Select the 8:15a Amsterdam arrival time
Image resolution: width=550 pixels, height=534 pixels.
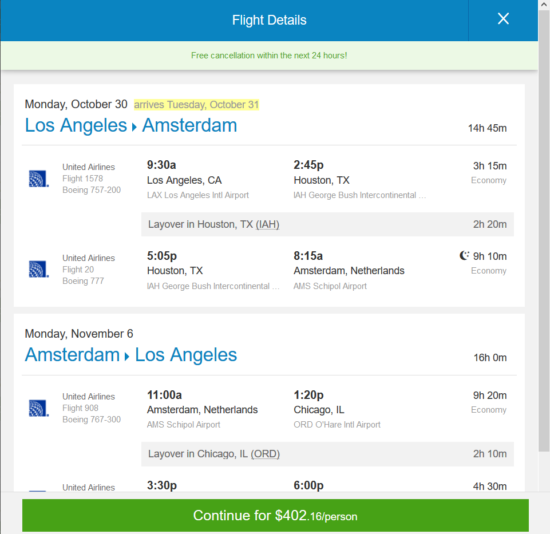point(308,256)
